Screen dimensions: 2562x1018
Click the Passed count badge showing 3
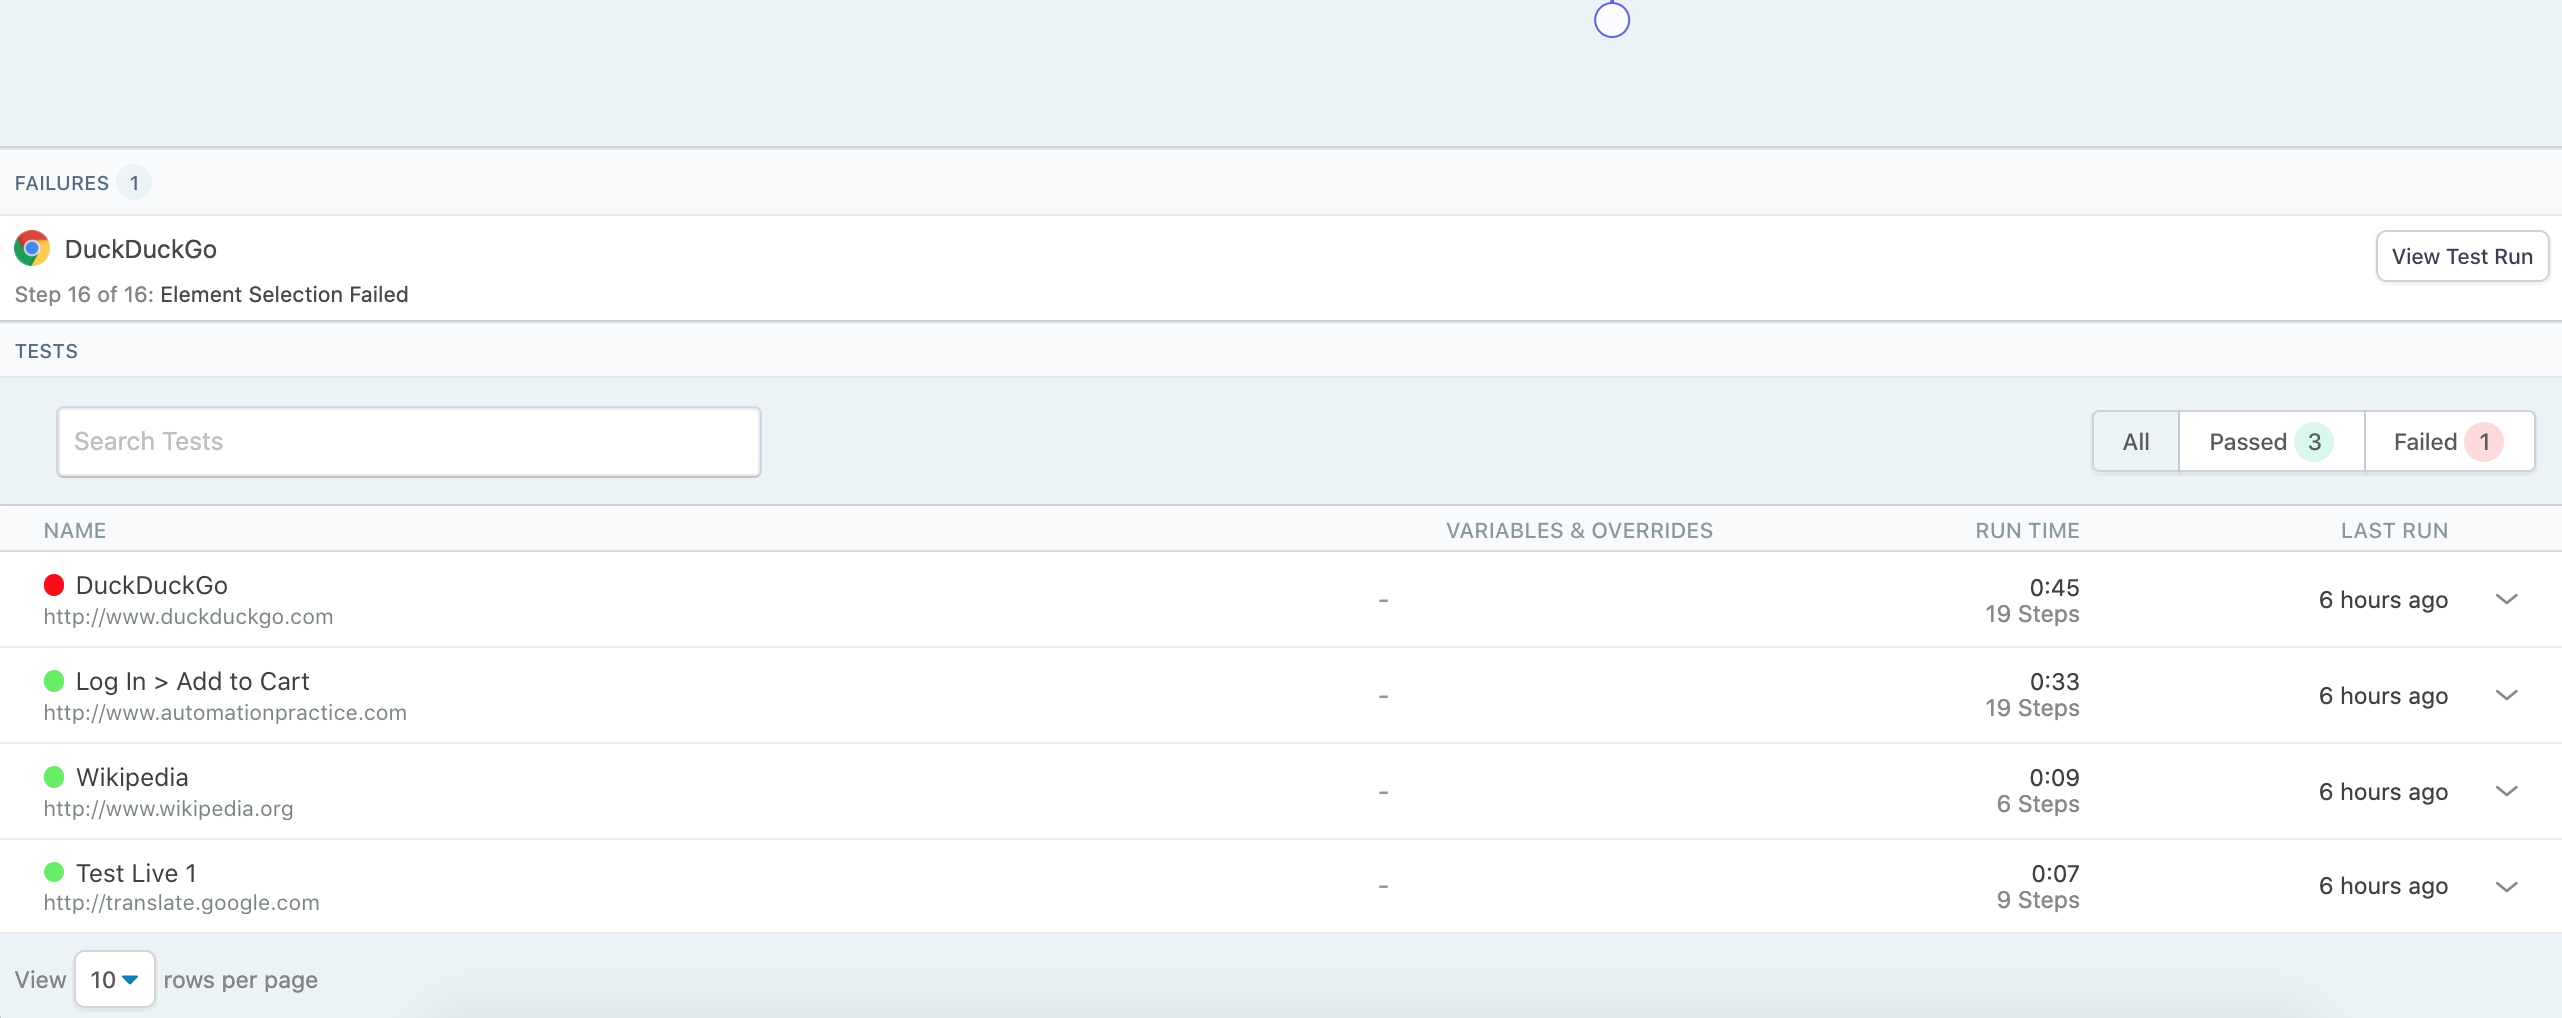coord(2313,441)
